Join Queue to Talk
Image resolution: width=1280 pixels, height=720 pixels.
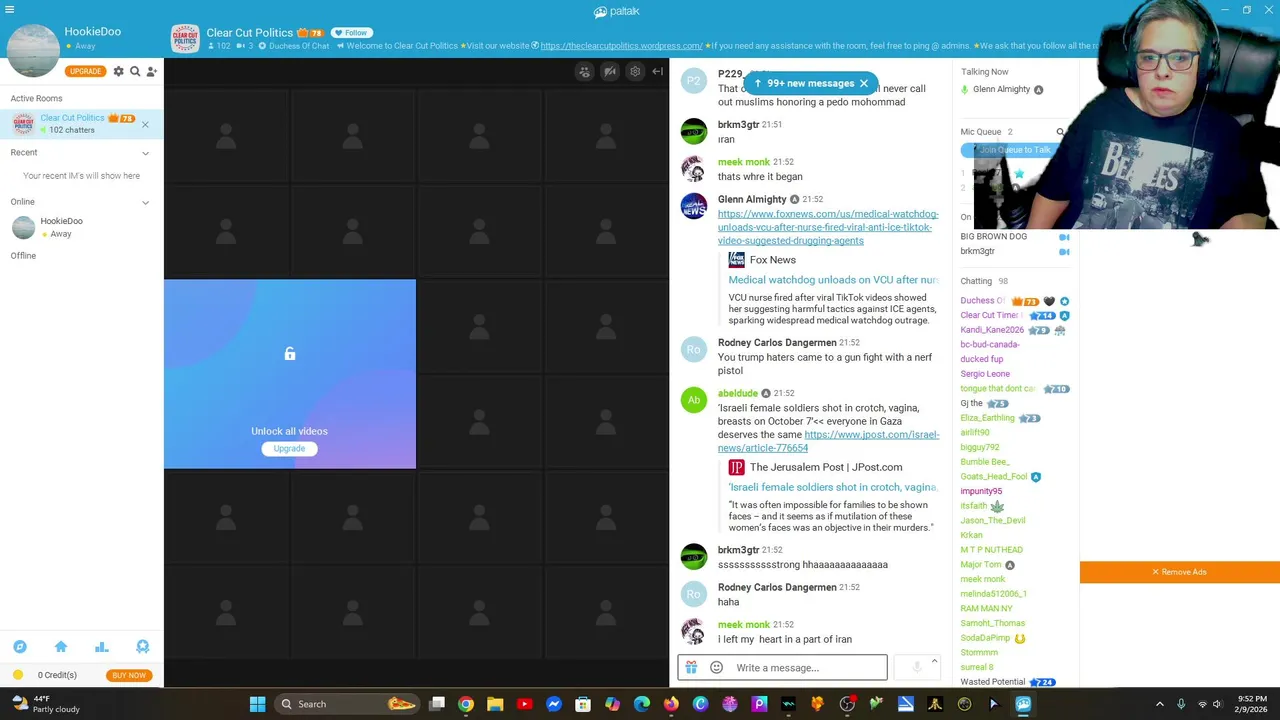click(x=1015, y=150)
